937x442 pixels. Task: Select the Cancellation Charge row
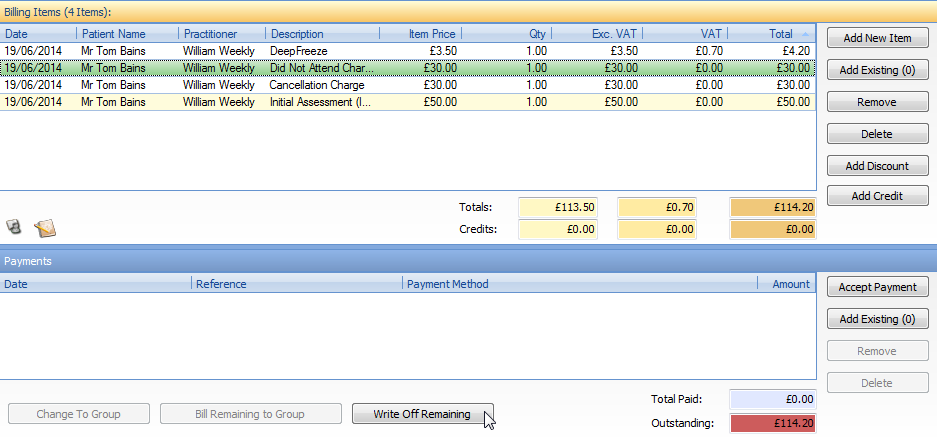coord(408,85)
